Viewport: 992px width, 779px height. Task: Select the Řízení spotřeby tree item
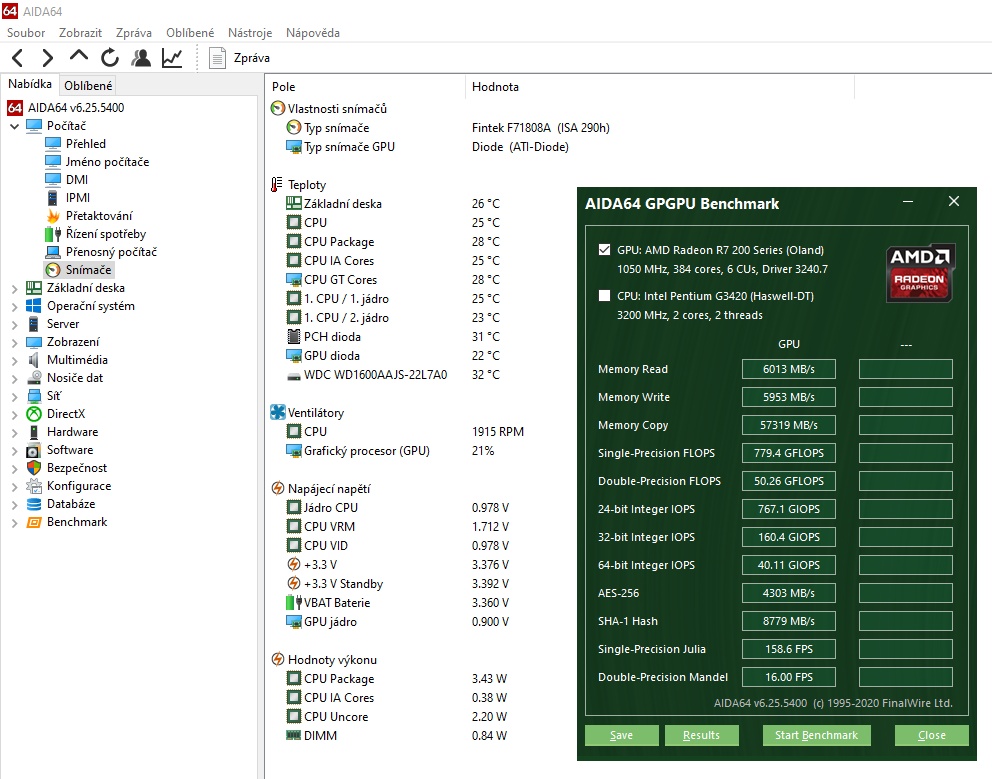coord(105,234)
